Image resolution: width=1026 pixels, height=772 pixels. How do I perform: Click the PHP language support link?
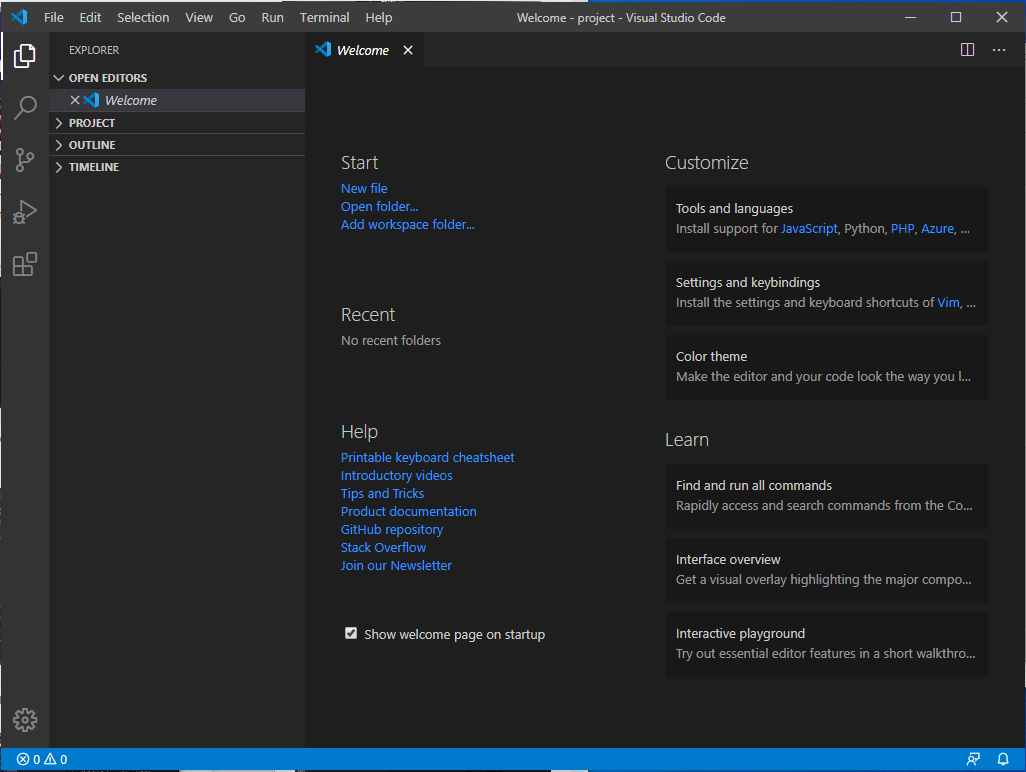[x=902, y=228]
